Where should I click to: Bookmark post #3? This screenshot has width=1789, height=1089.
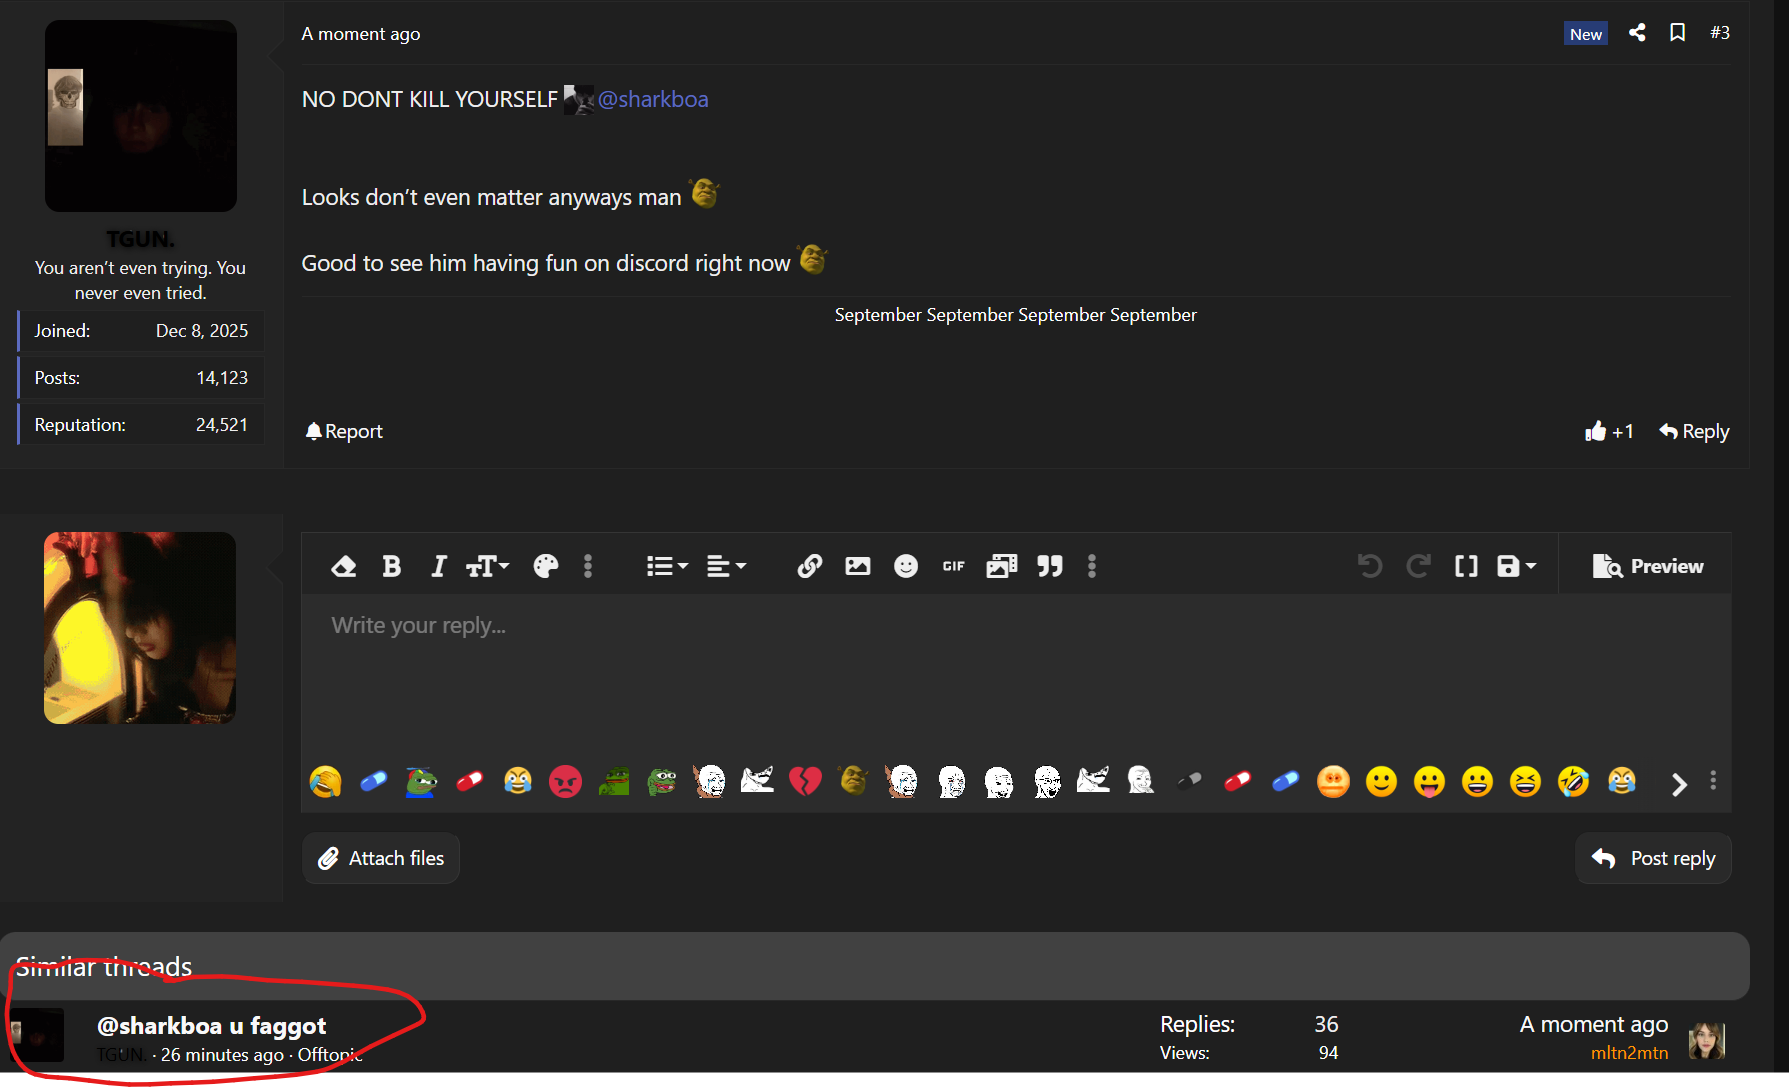click(x=1678, y=33)
